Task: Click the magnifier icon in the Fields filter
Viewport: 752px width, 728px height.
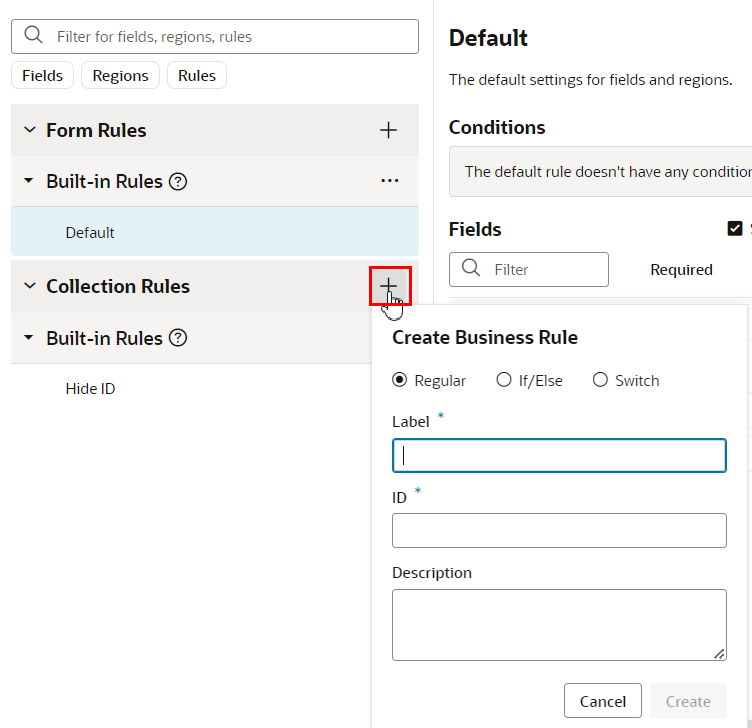Action: 470,269
